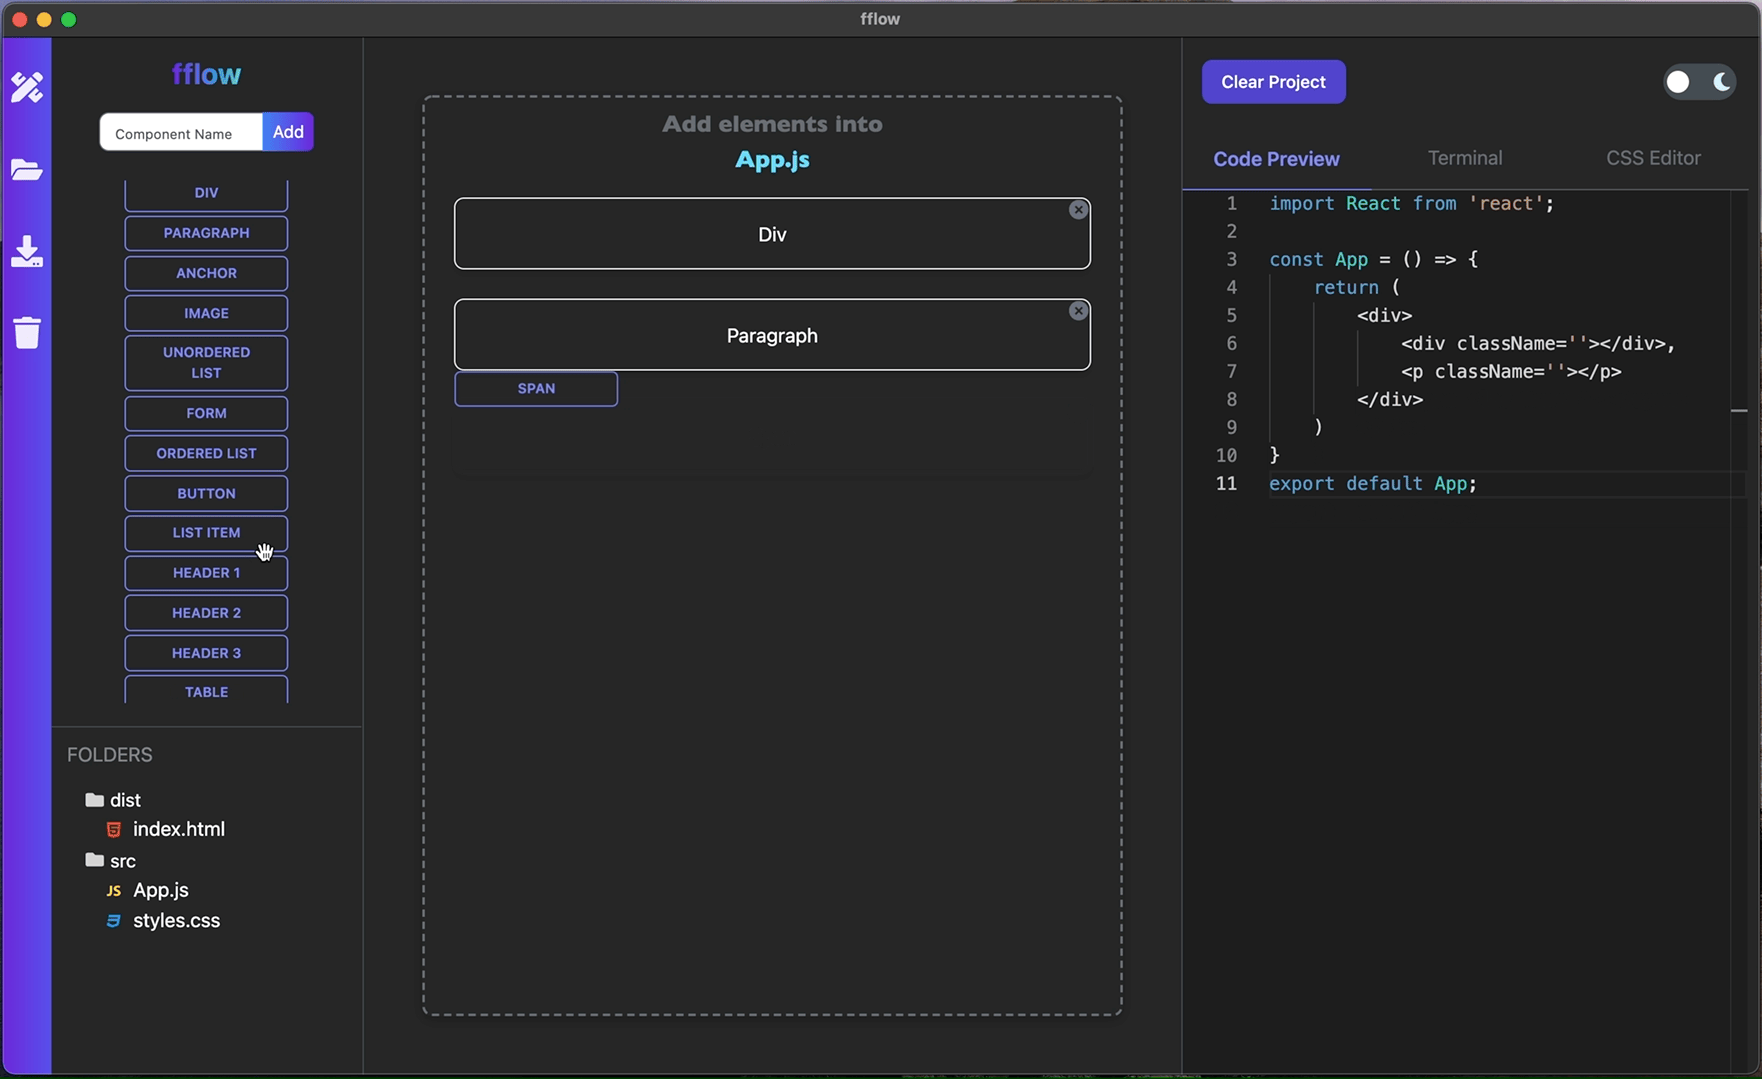1762x1079 pixels.
Task: Select the ANCHOR element button
Action: pos(206,273)
